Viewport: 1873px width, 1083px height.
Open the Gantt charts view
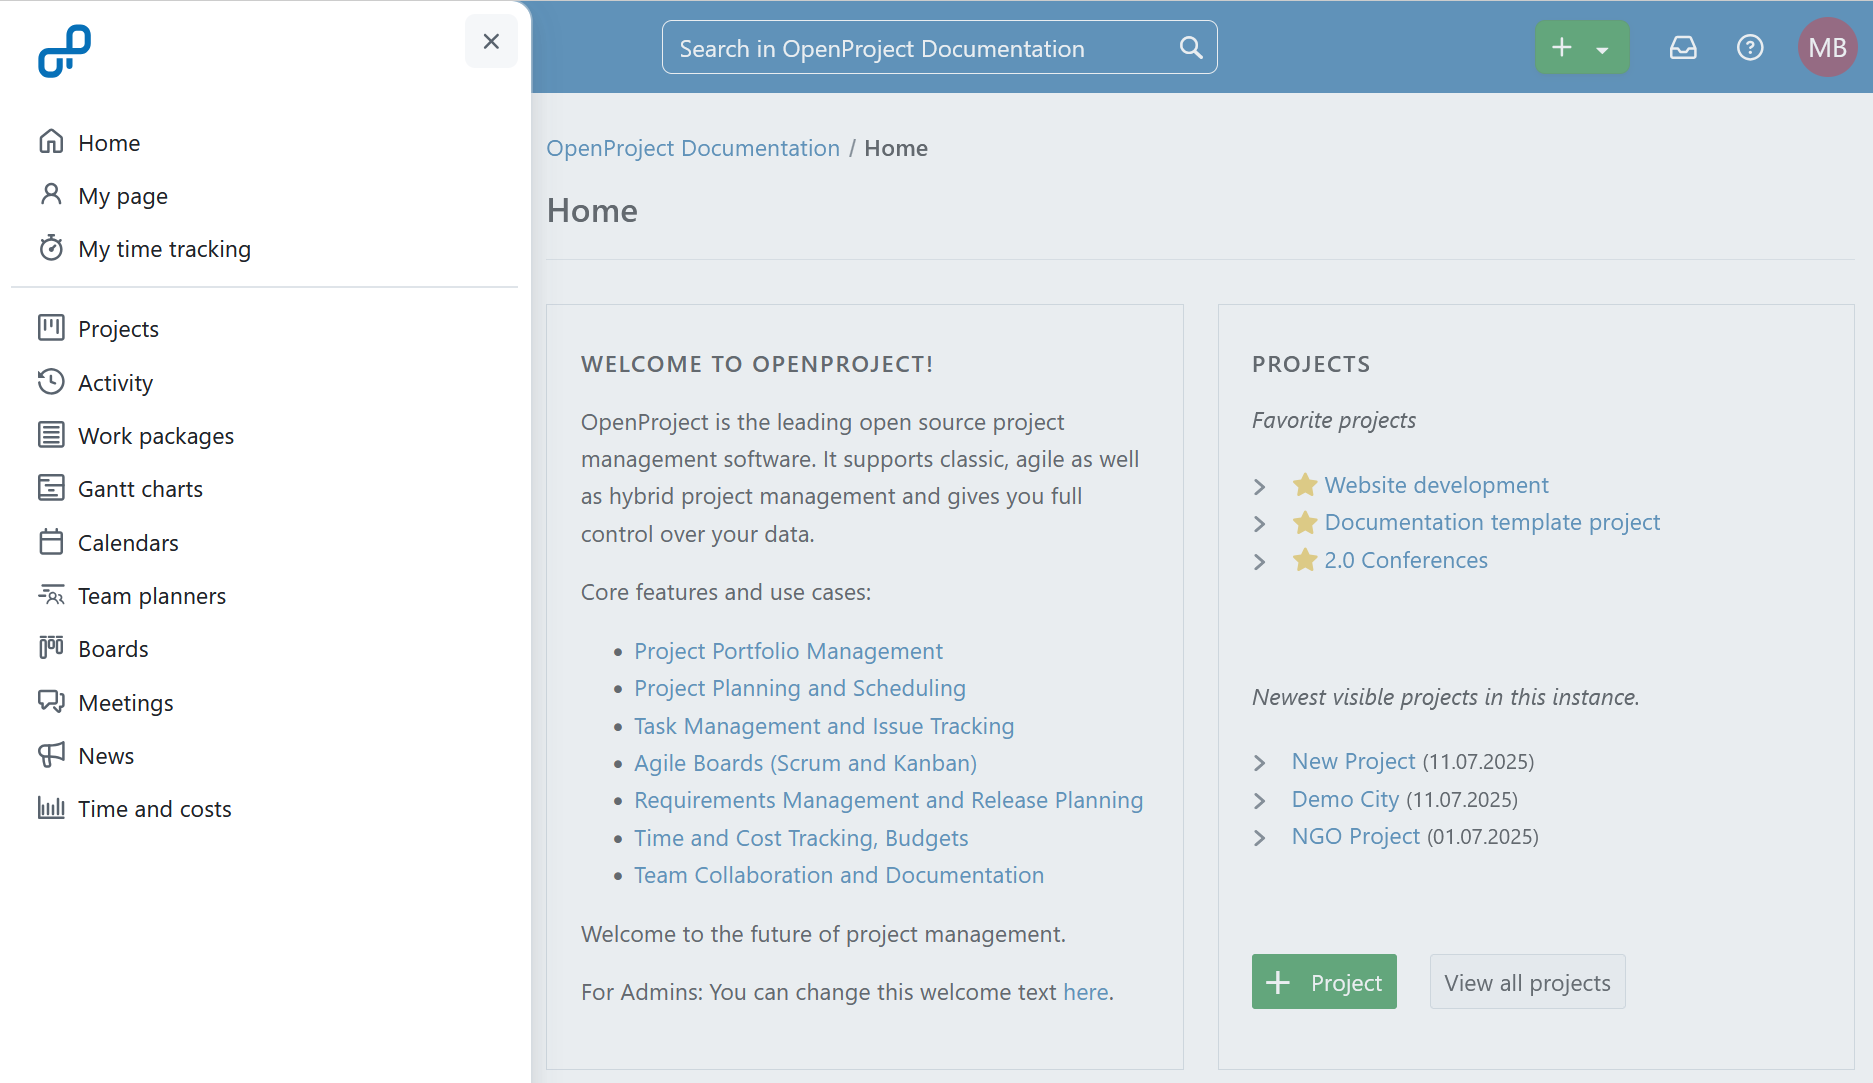tap(141, 489)
